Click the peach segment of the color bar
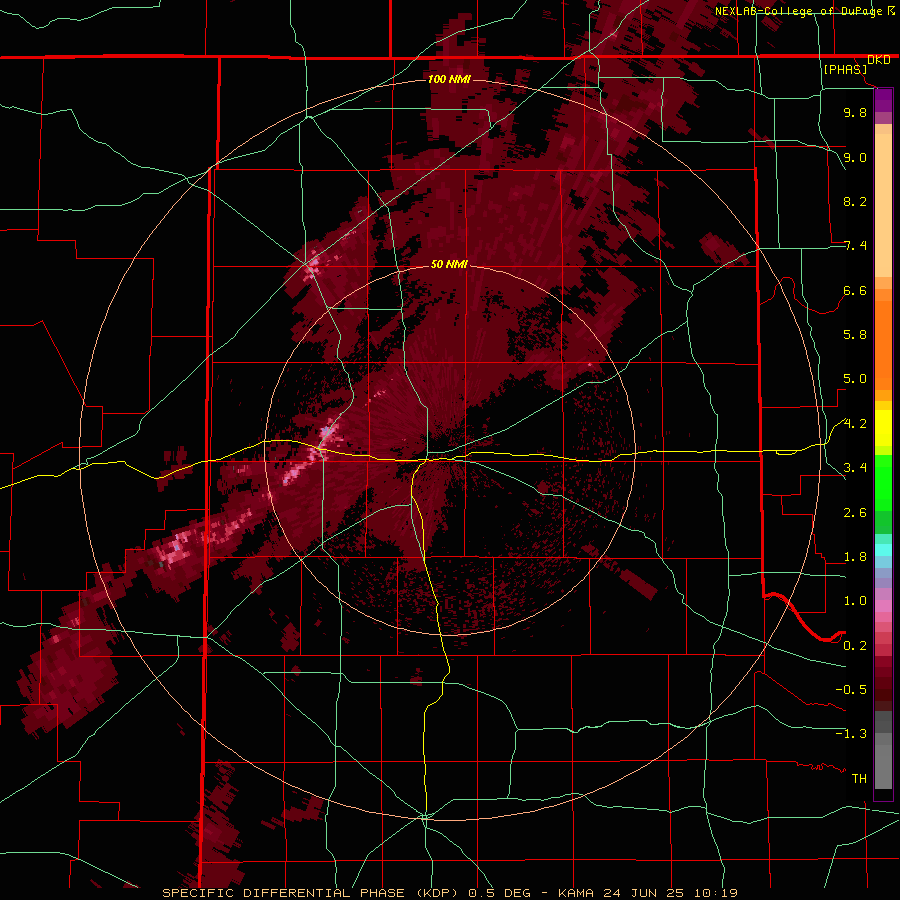 pyautogui.click(x=883, y=206)
